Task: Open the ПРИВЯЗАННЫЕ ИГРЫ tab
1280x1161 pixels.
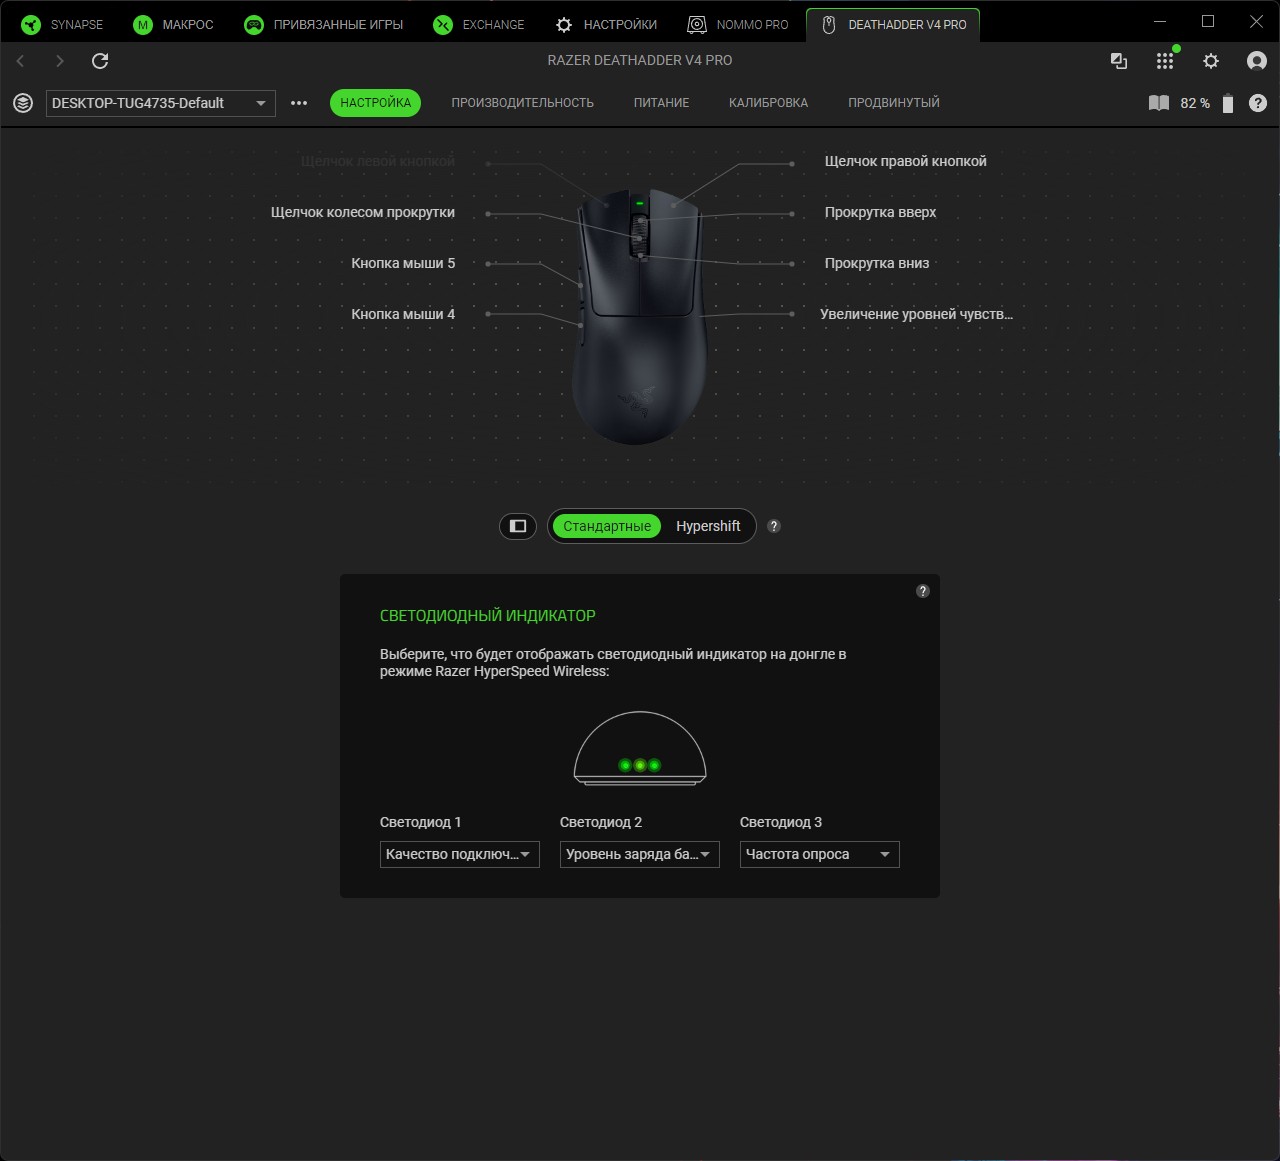Action: [x=324, y=25]
